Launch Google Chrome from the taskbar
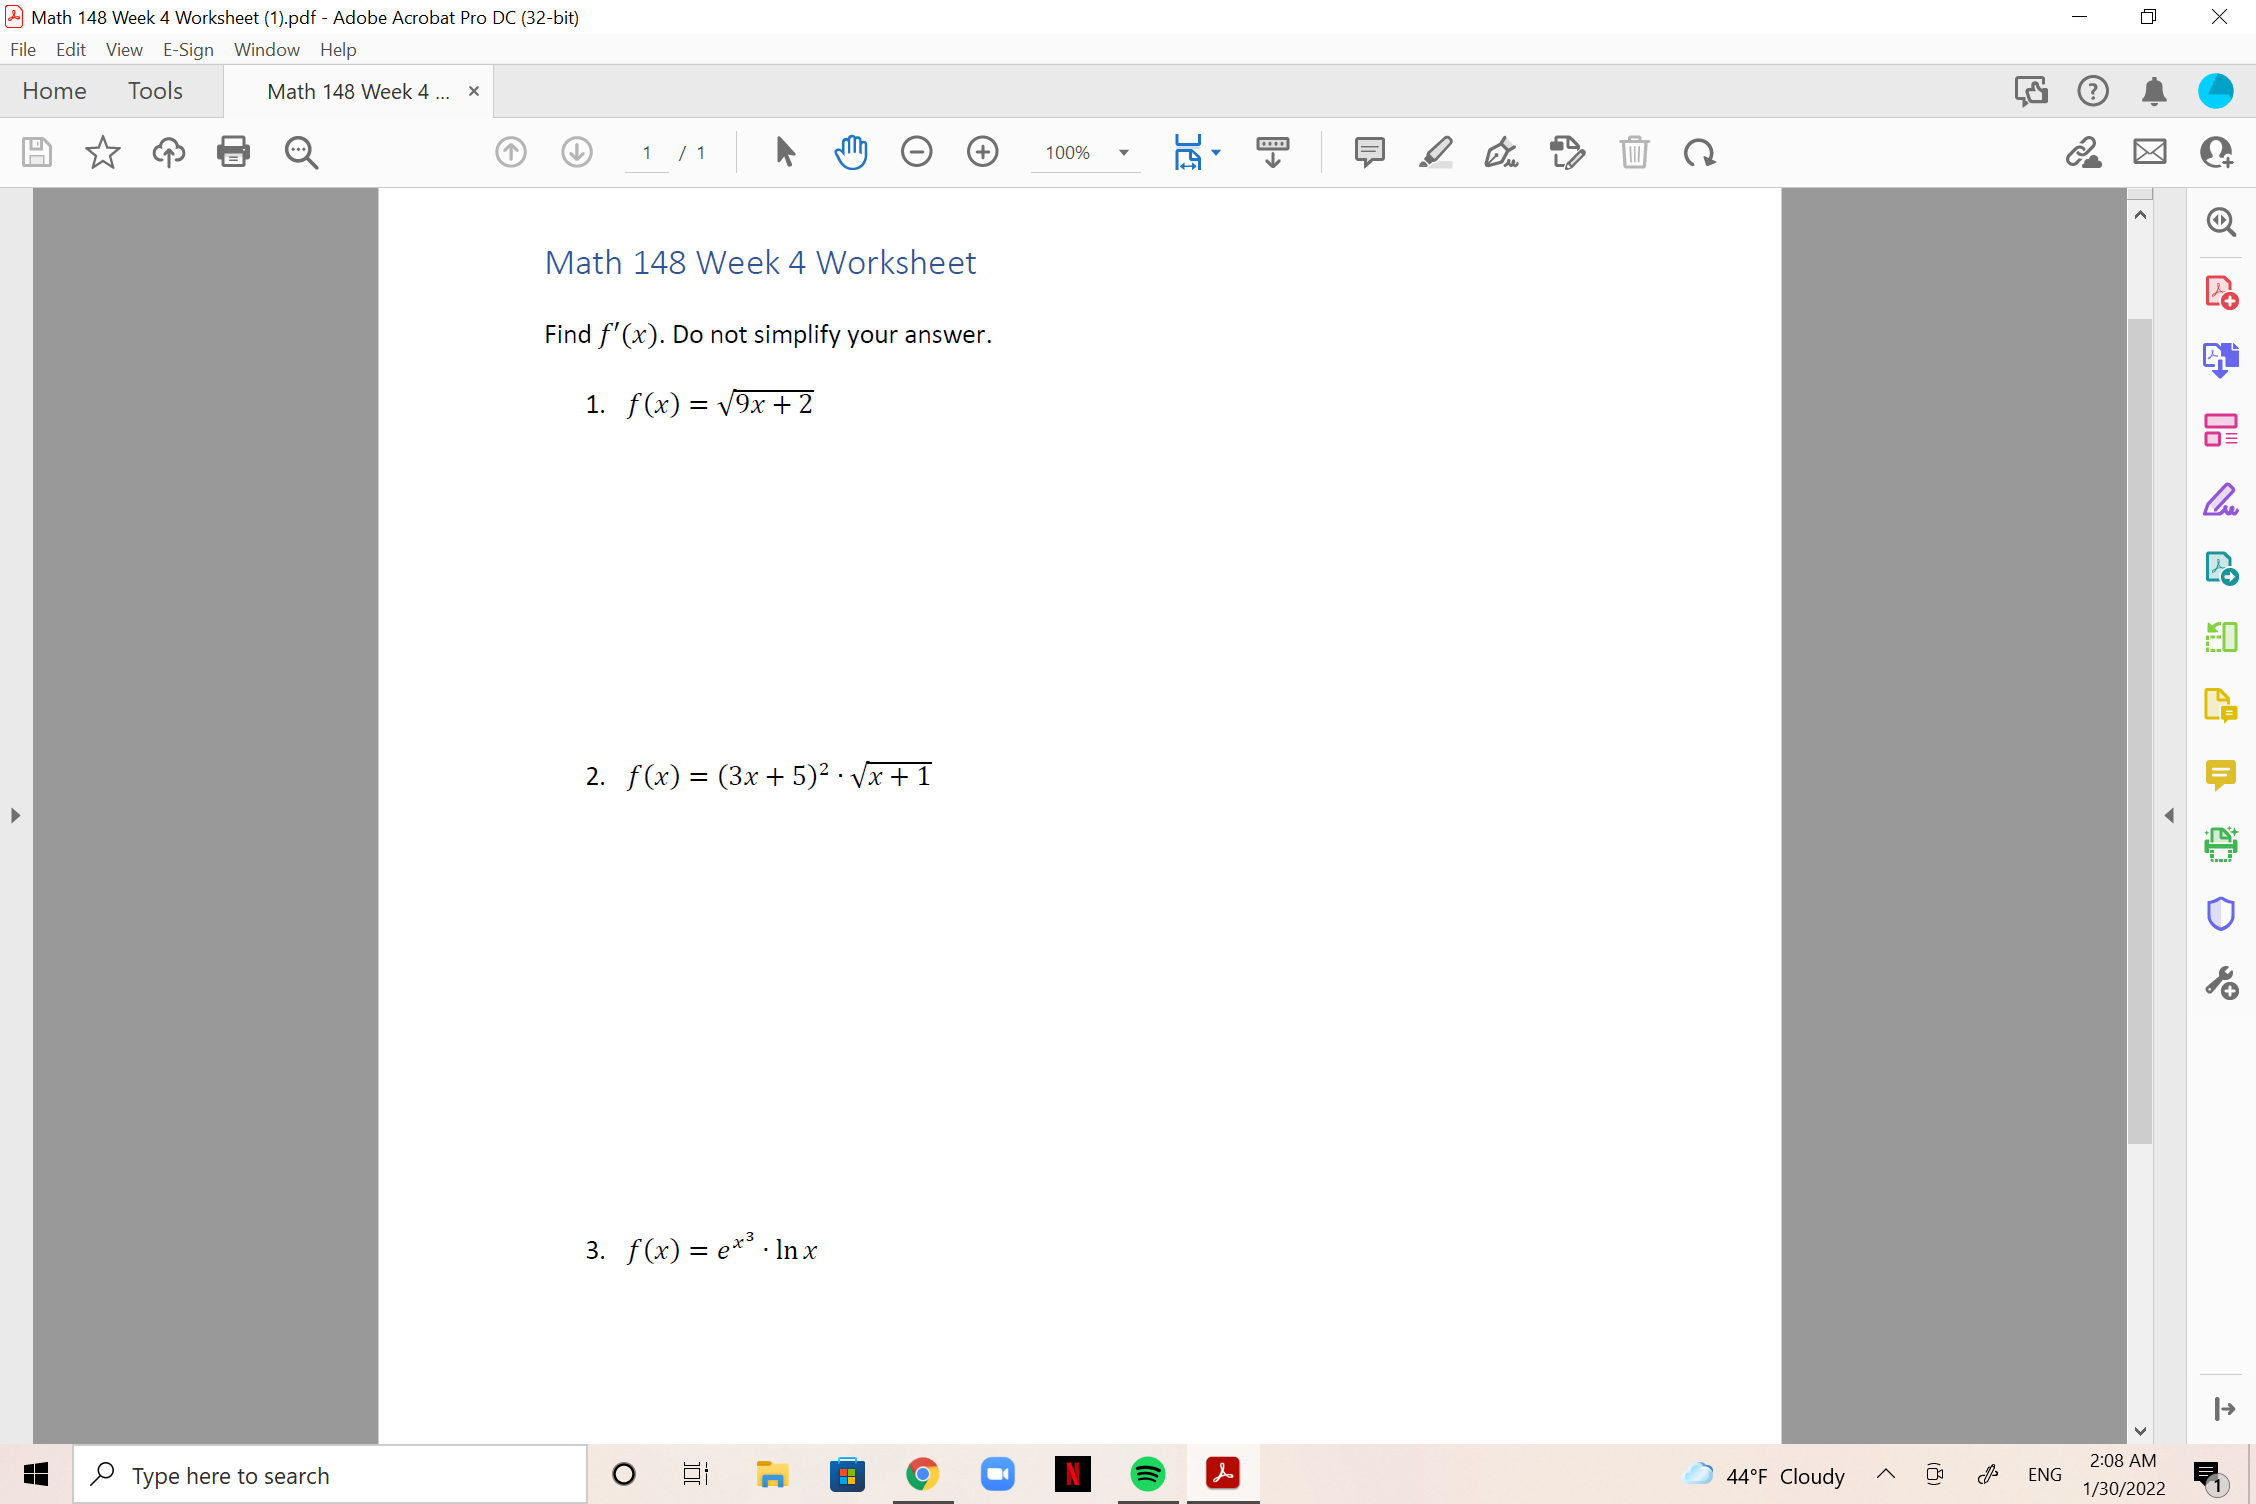 pyautogui.click(x=922, y=1474)
